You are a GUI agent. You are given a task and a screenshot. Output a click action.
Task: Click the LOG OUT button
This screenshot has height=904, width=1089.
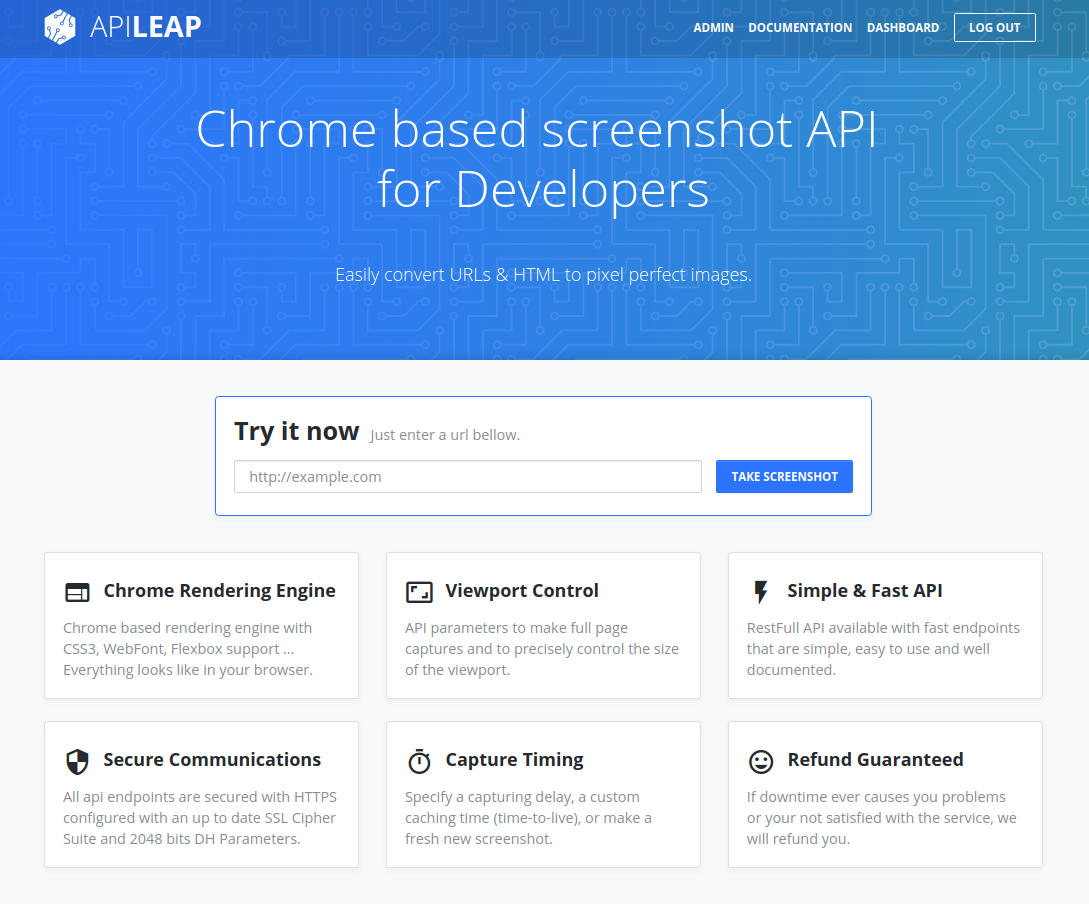click(994, 27)
